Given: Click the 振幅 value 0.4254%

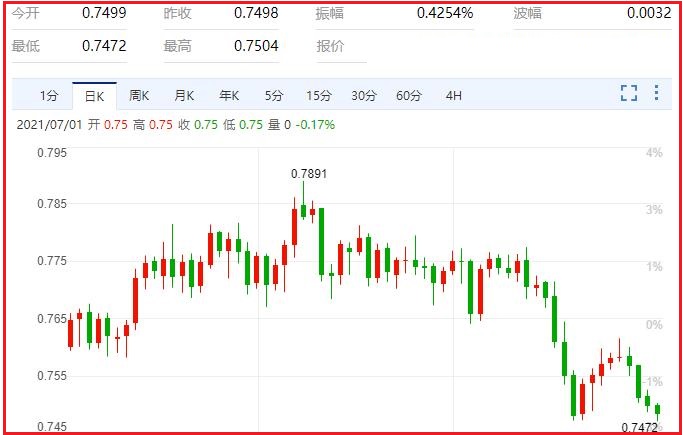Looking at the screenshot, I should [445, 13].
